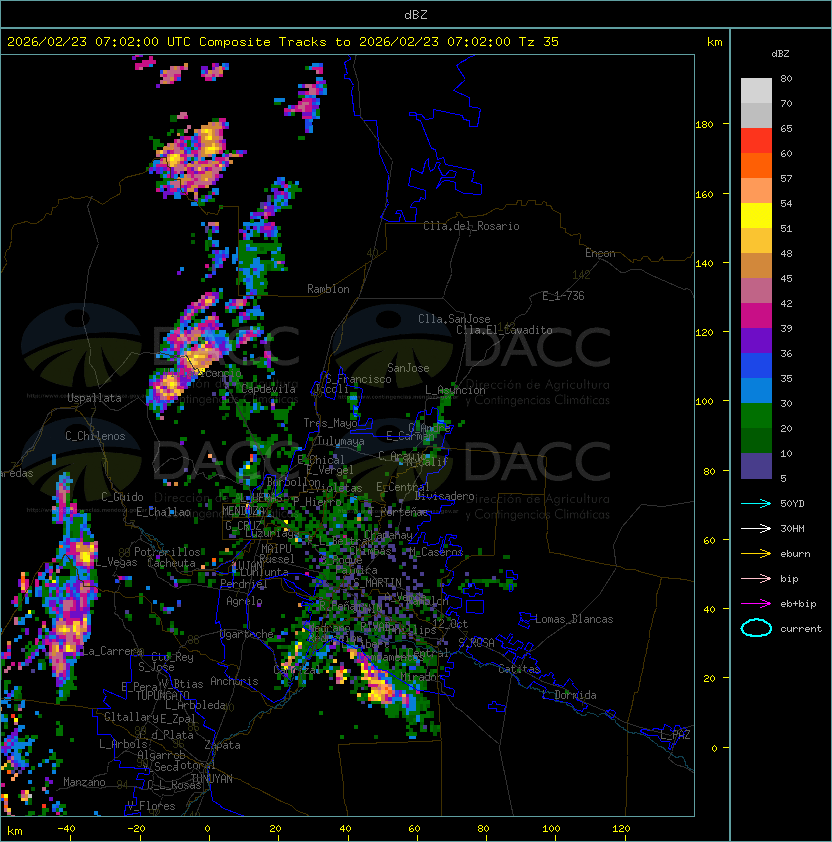
Task: Click the 'Clla.El_Cavadito' map label
Action: (504, 330)
